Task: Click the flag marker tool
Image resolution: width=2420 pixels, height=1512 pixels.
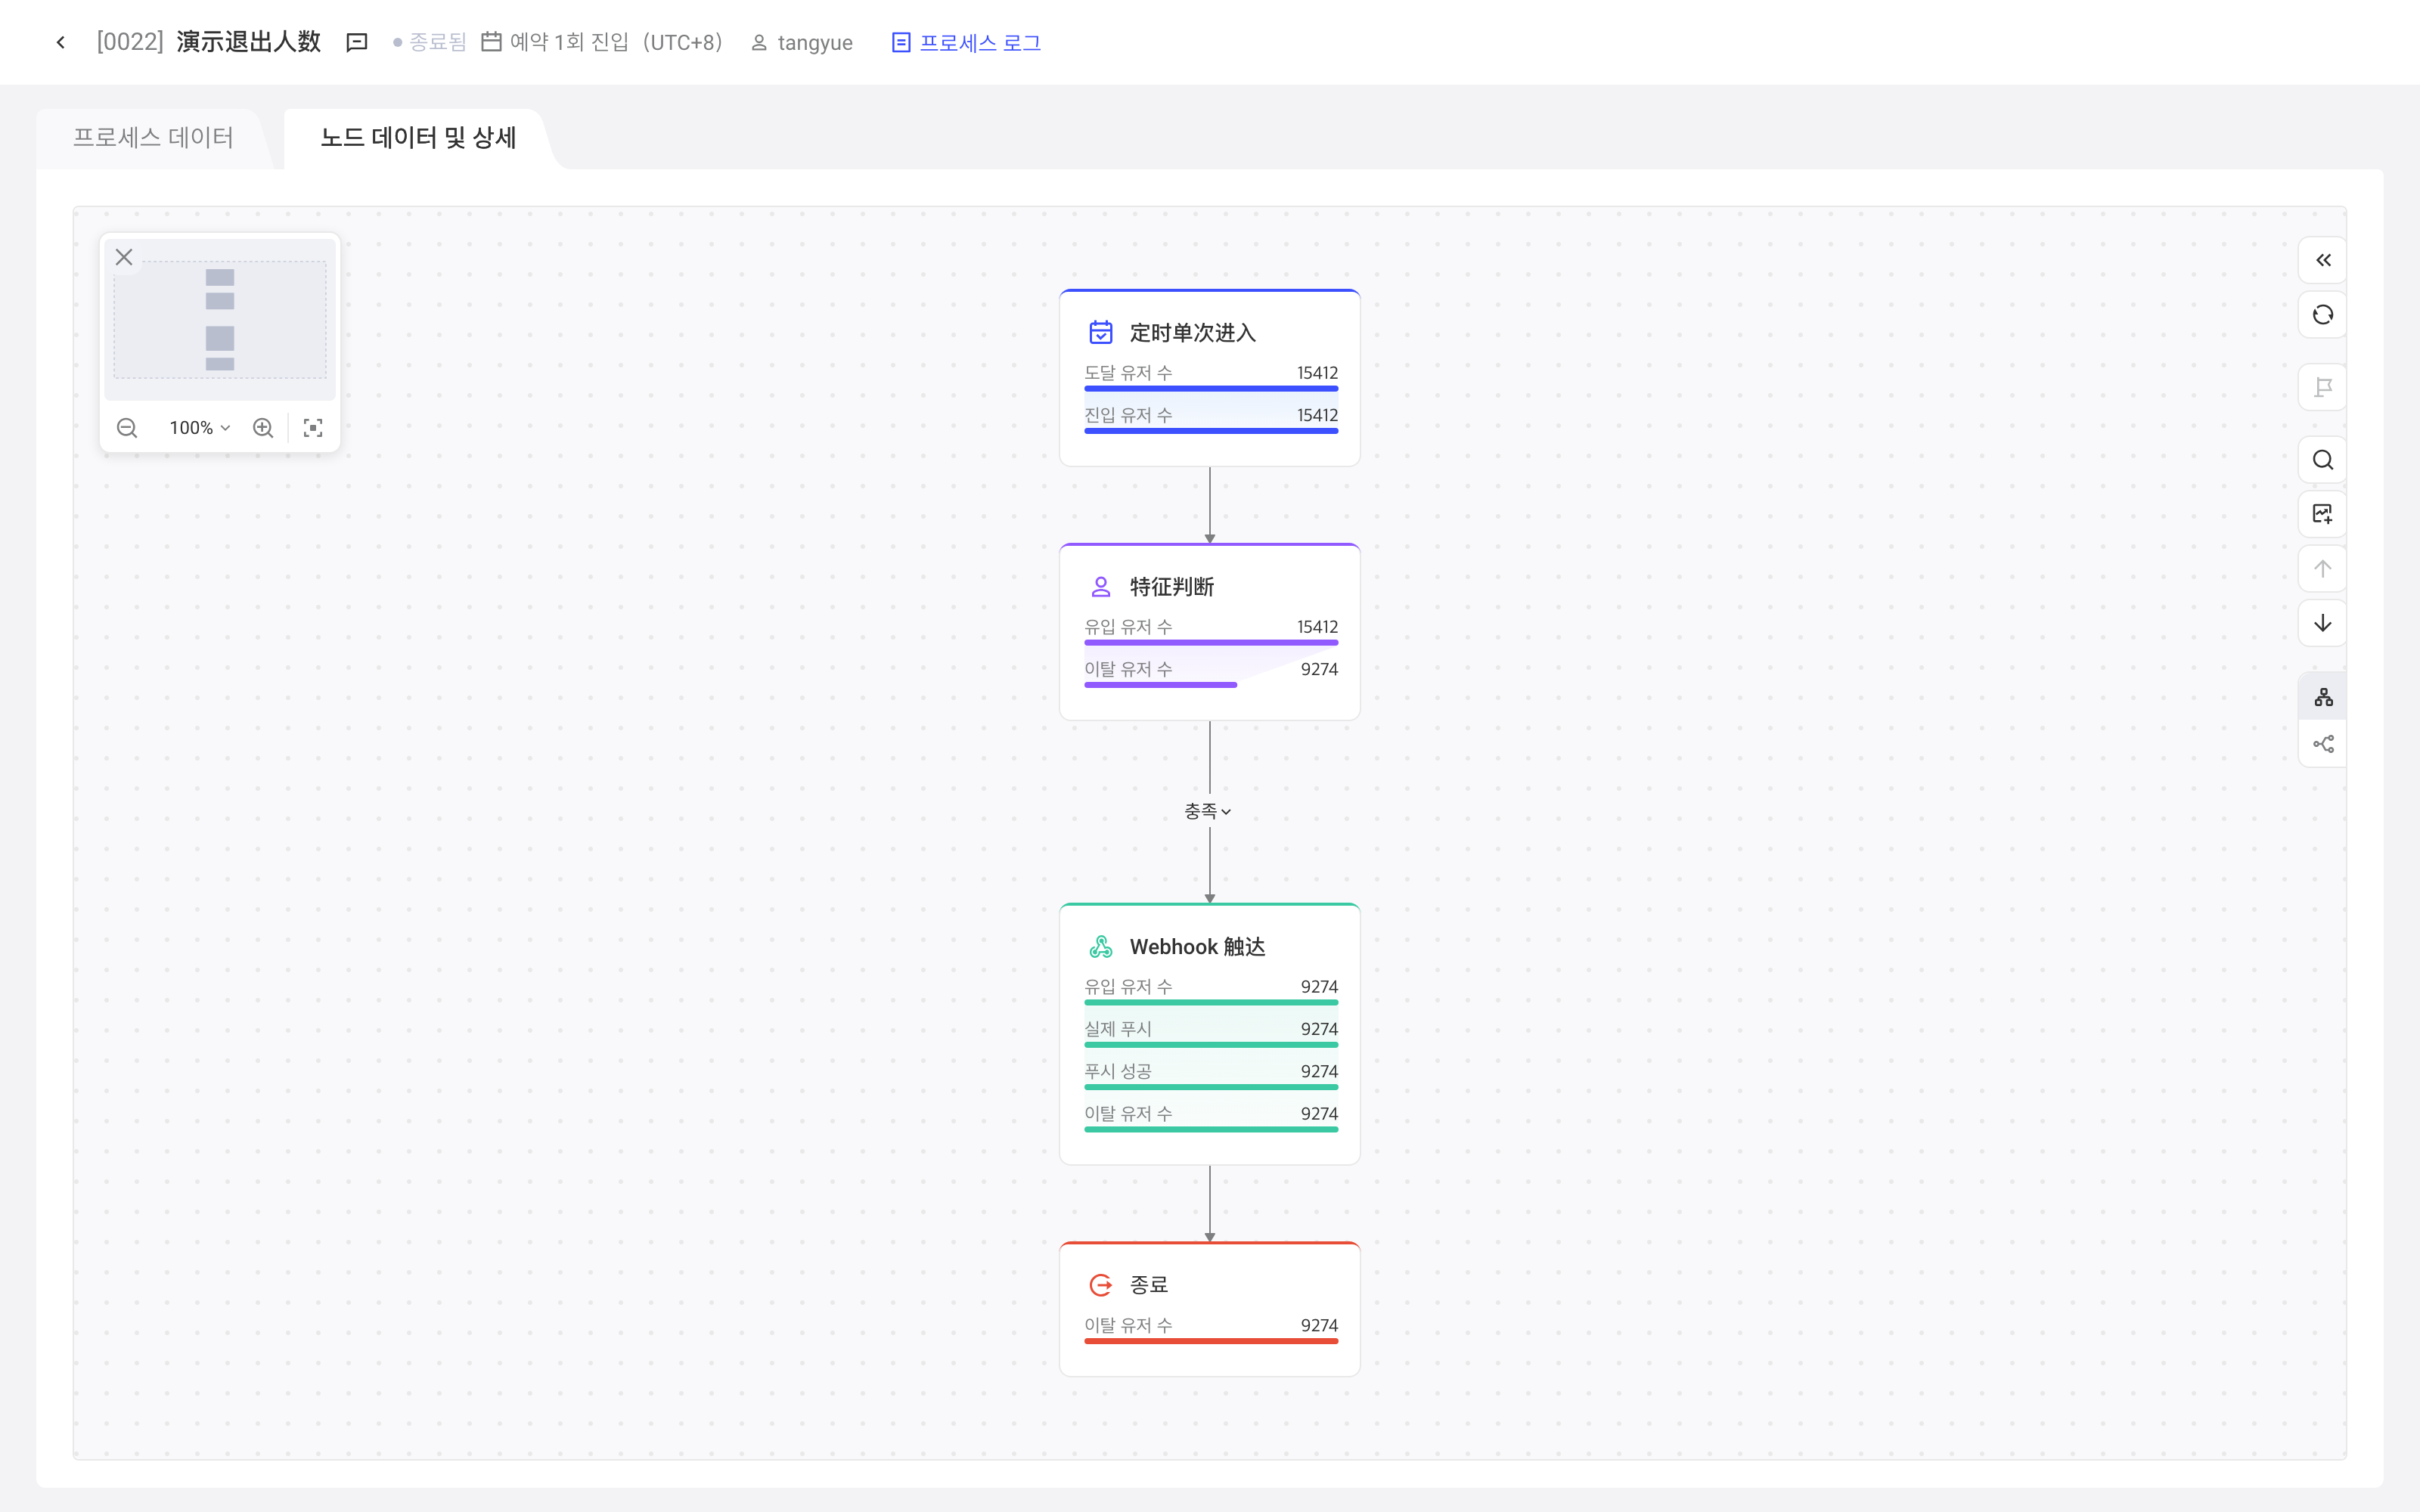Action: 2322,387
